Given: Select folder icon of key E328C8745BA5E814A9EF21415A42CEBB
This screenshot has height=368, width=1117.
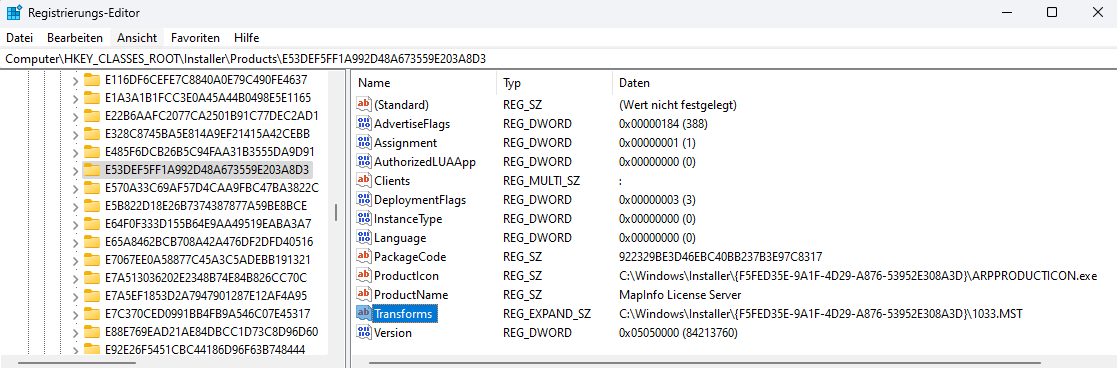Looking at the screenshot, I should [91, 134].
